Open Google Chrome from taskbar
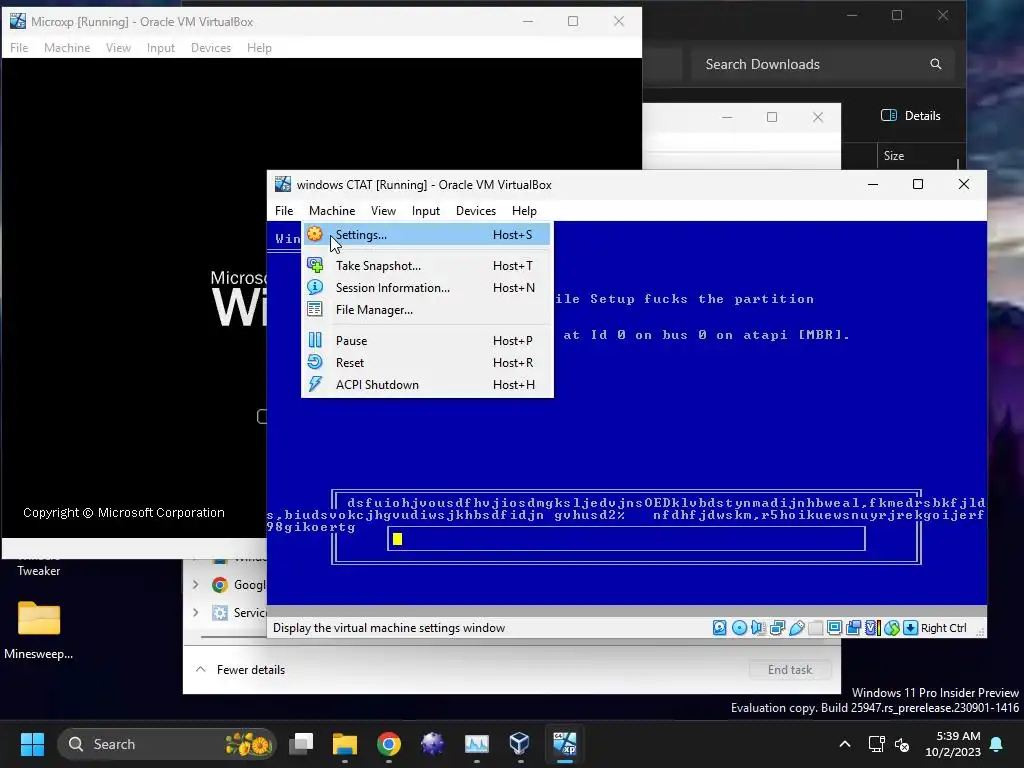This screenshot has width=1024, height=768. [x=389, y=744]
